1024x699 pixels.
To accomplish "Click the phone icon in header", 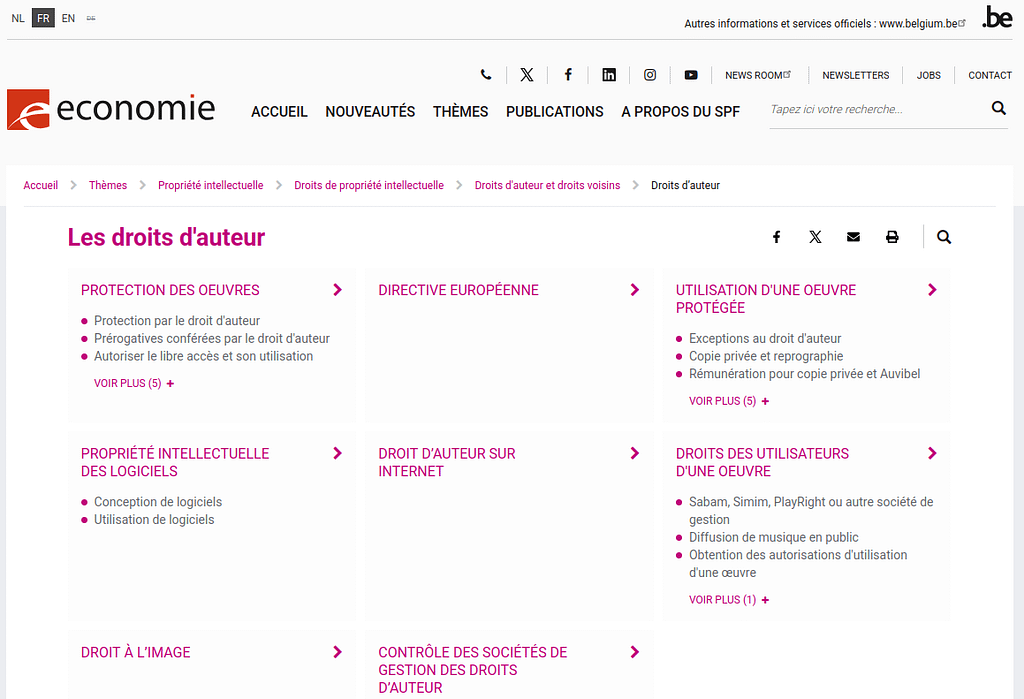I will click(x=486, y=75).
